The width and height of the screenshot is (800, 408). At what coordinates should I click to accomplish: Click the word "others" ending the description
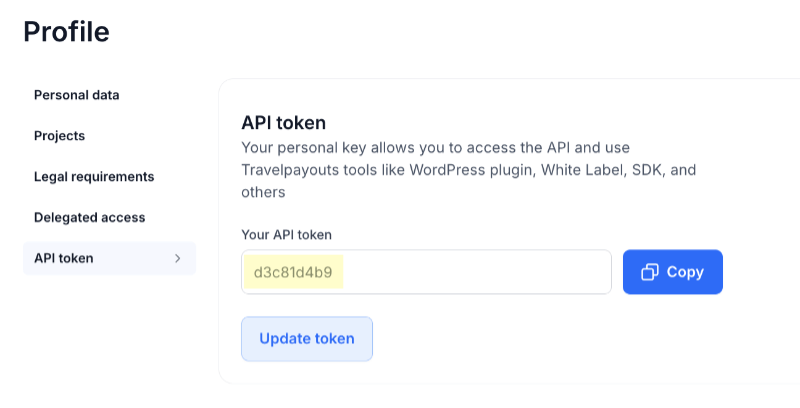pos(264,192)
